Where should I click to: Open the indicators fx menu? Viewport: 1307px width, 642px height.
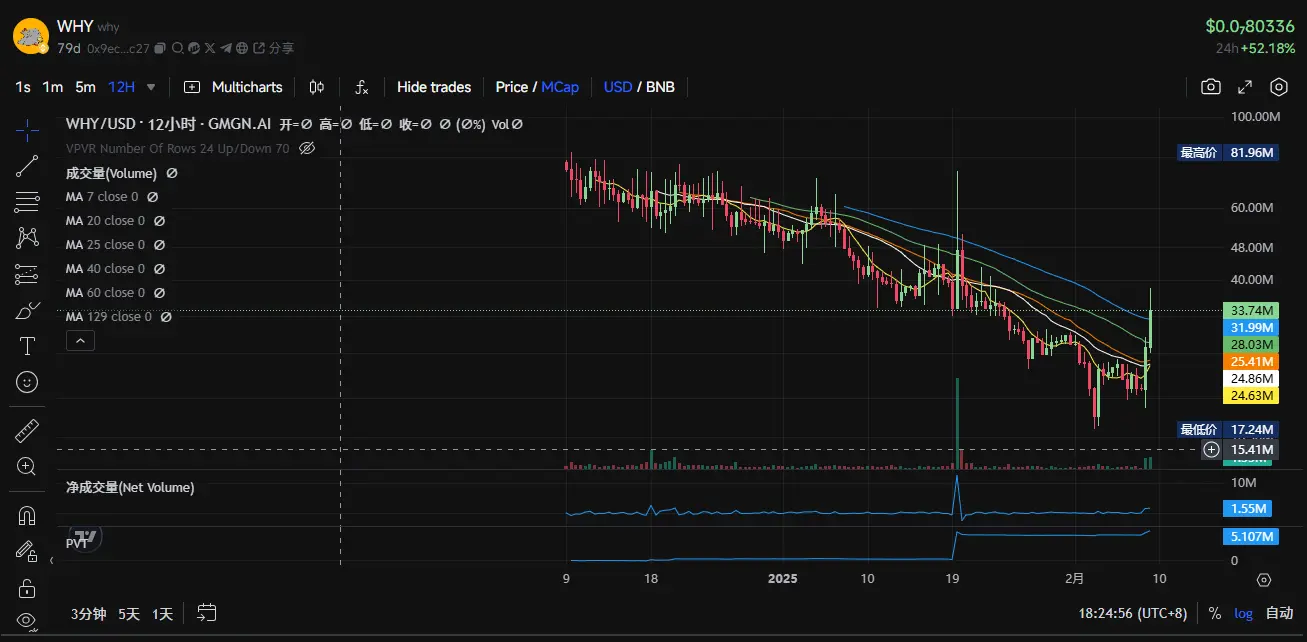pyautogui.click(x=361, y=87)
